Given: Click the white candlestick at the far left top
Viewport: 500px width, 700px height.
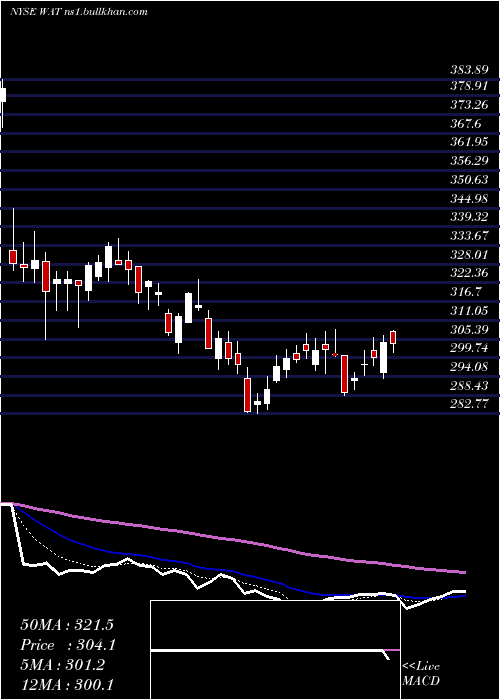Looking at the screenshot, I should point(3,95).
